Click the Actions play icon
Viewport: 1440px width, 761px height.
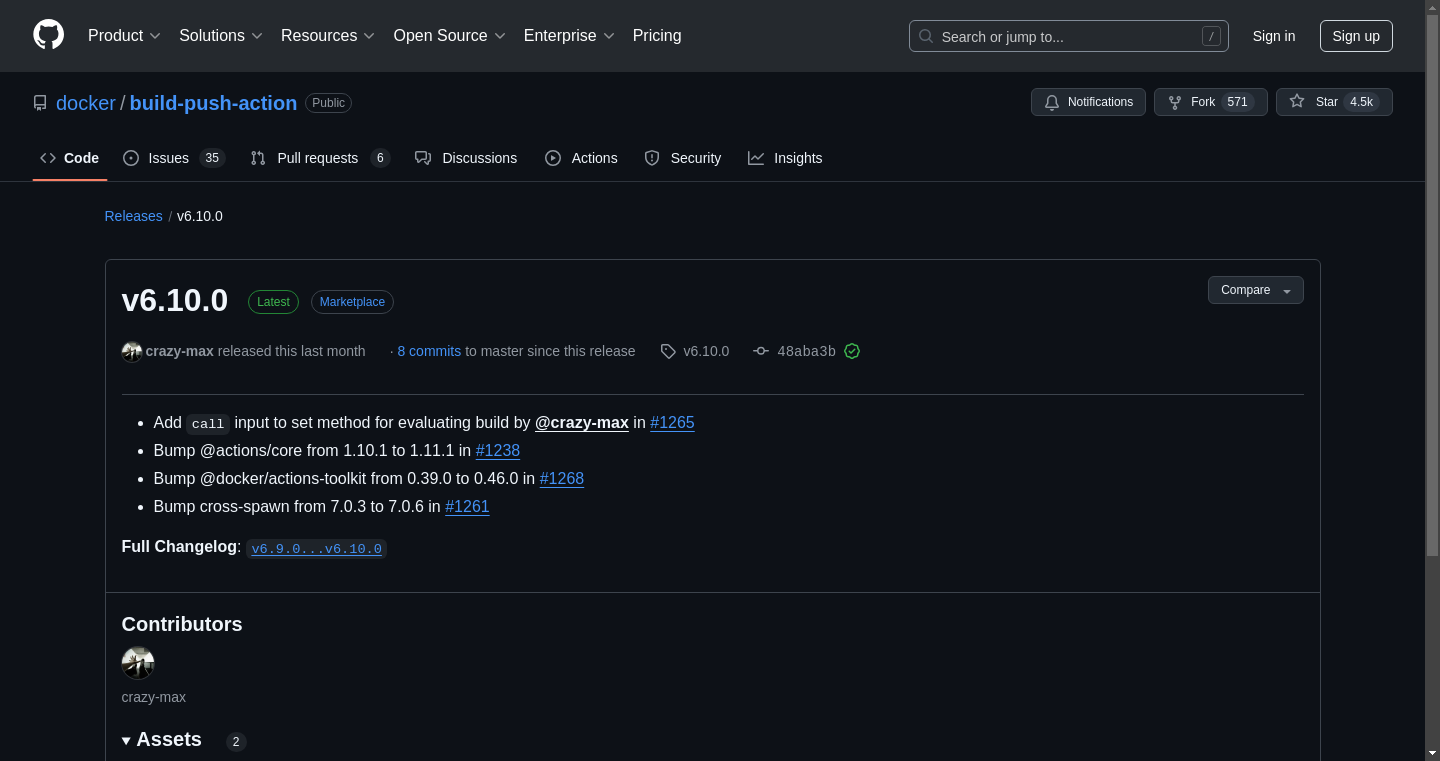[553, 158]
